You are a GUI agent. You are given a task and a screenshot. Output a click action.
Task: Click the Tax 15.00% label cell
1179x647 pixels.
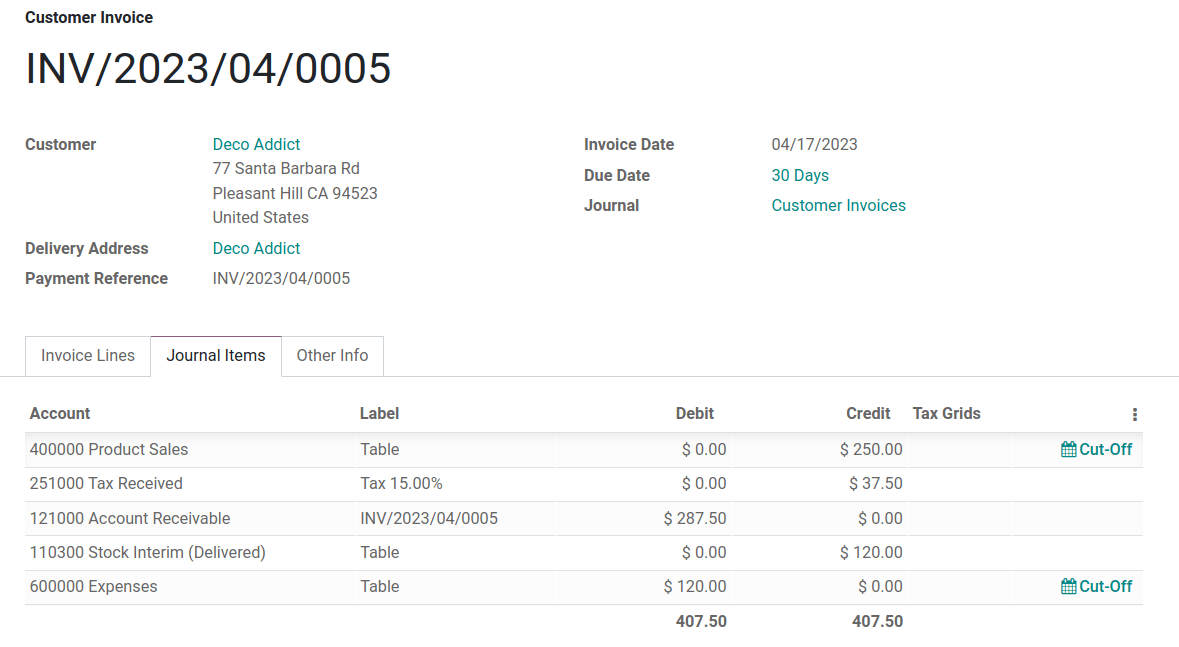(402, 484)
